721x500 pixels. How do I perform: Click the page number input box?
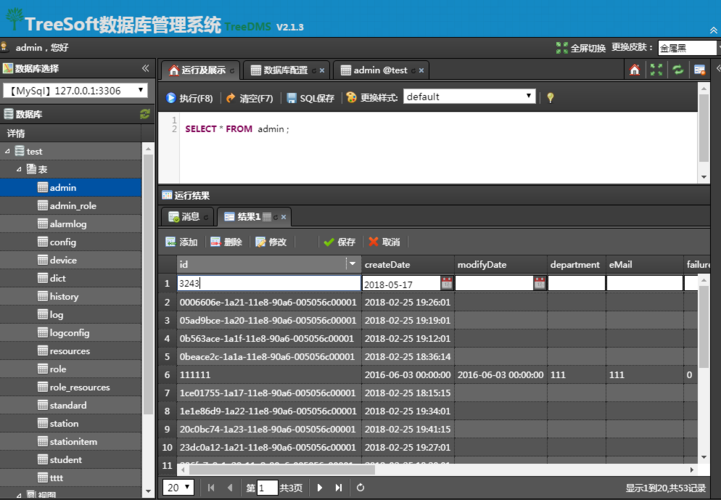[x=268, y=488]
